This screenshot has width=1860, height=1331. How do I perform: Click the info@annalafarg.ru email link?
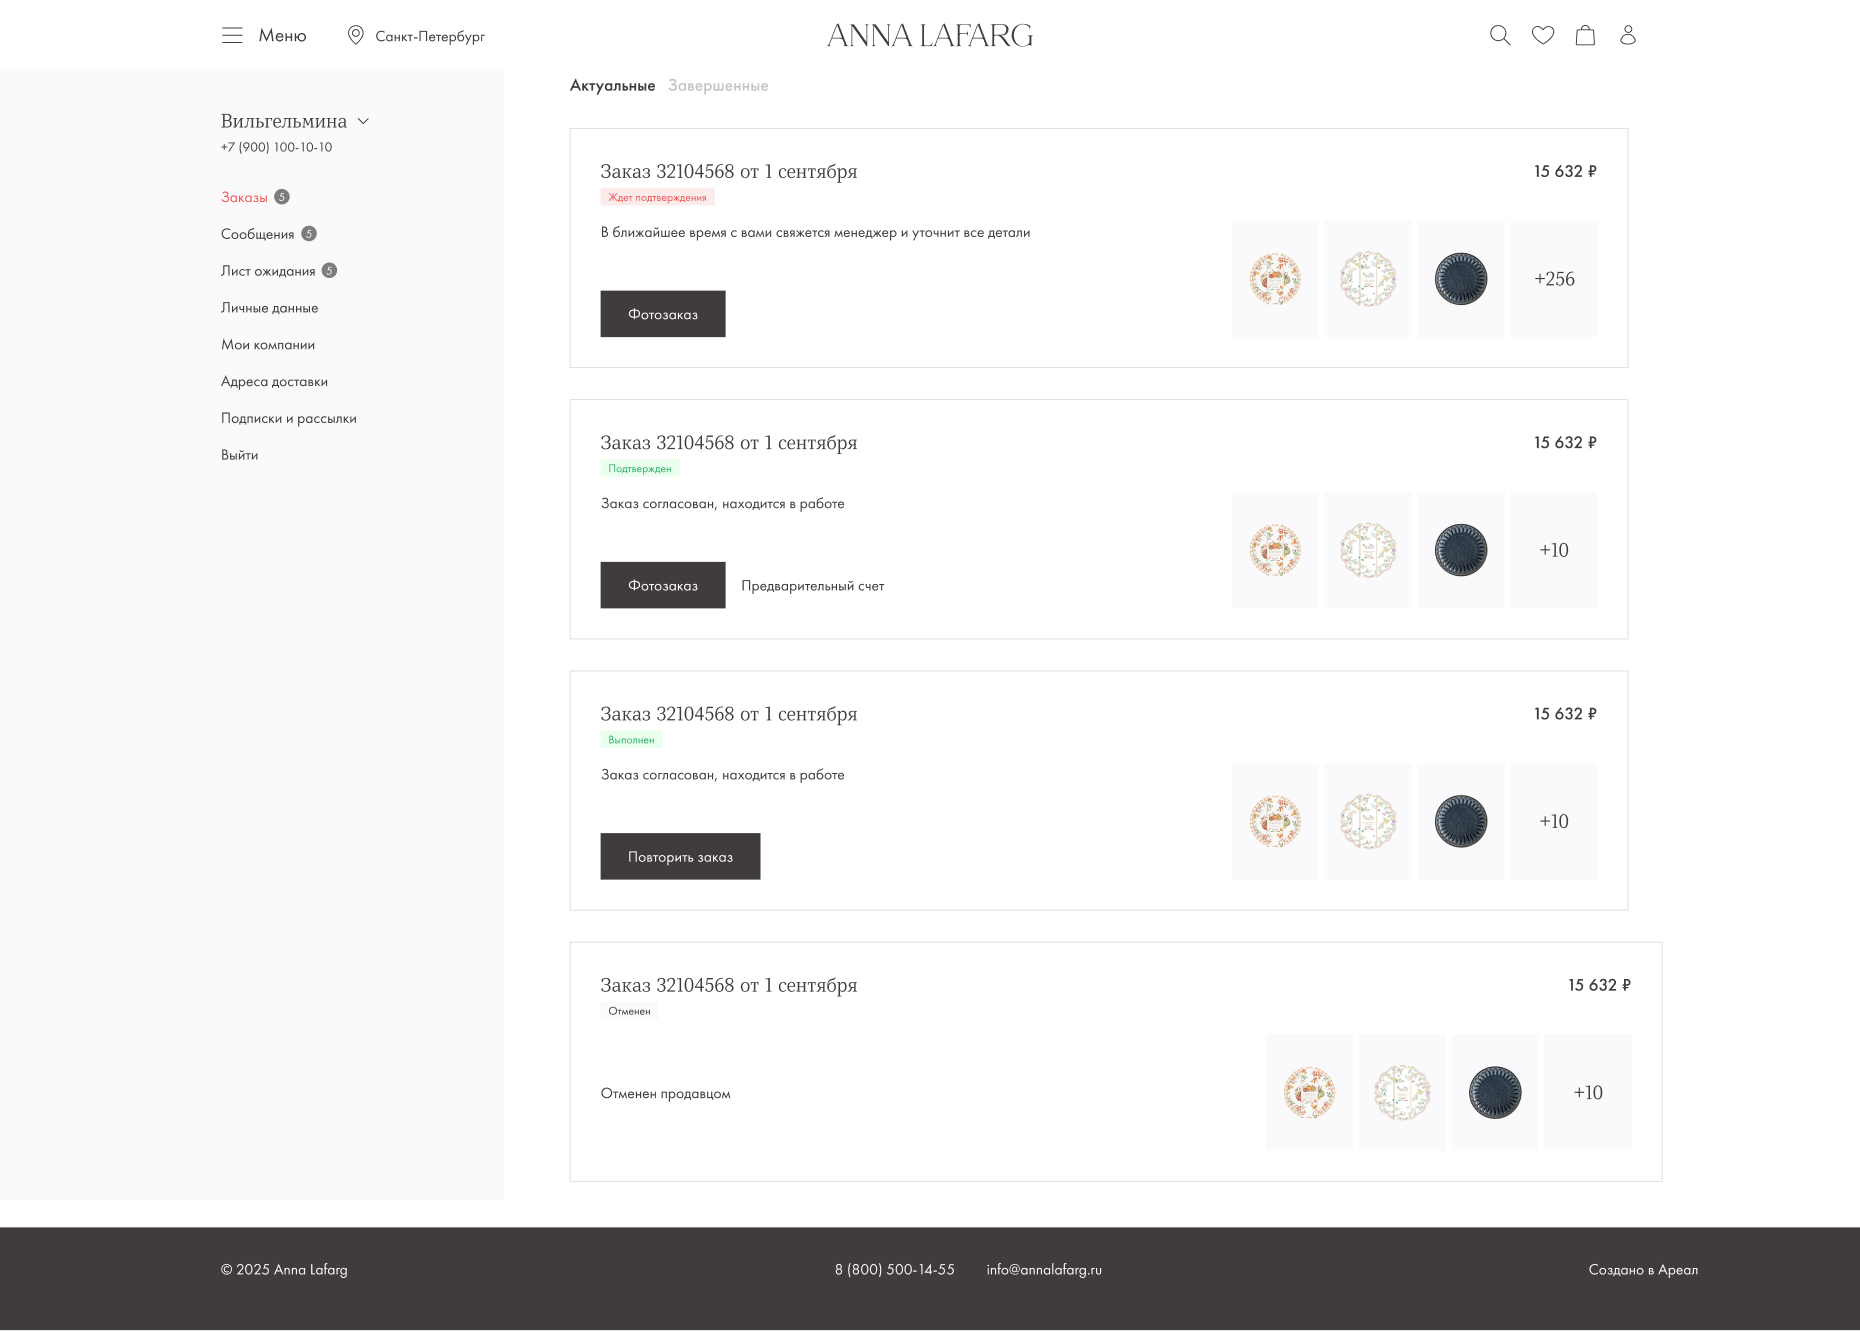pyautogui.click(x=1043, y=1269)
